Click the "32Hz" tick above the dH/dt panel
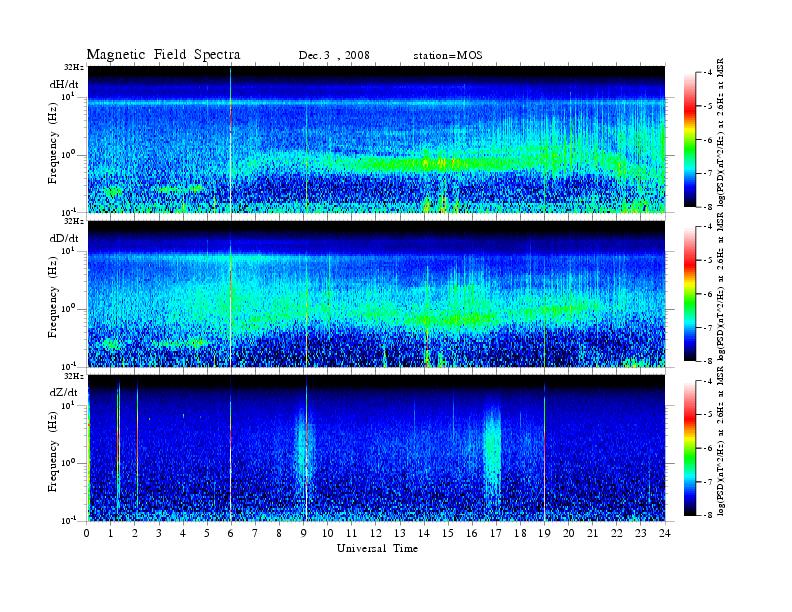This screenshot has height=612, width=792. [x=75, y=67]
